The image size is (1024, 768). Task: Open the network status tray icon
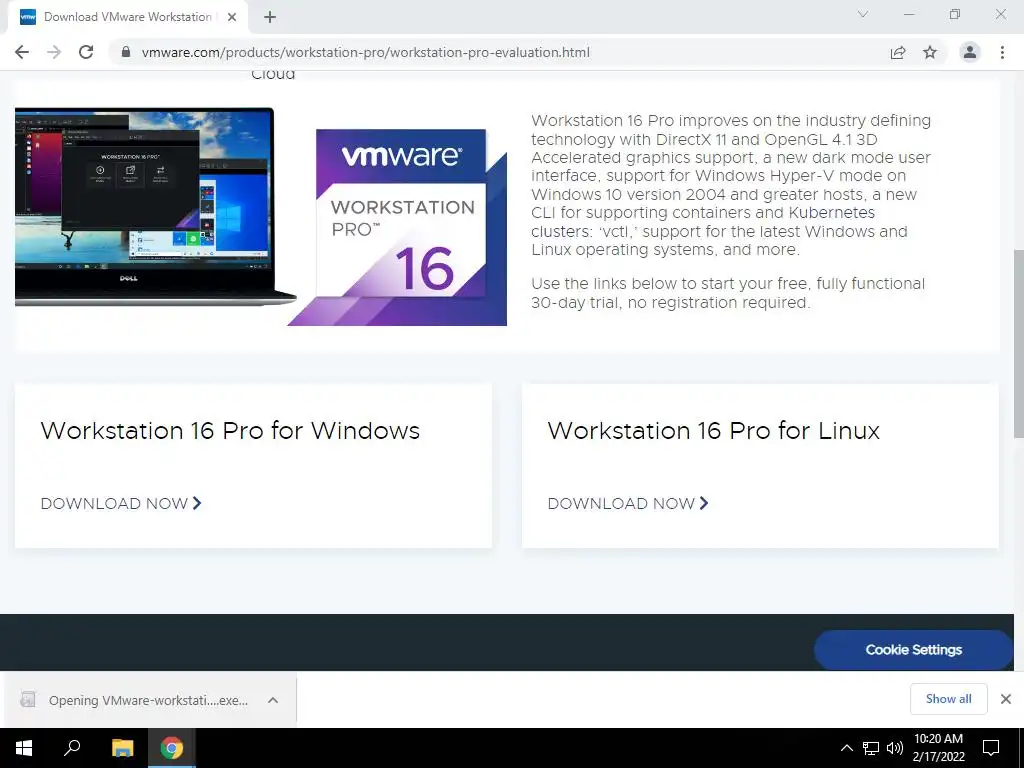point(871,748)
